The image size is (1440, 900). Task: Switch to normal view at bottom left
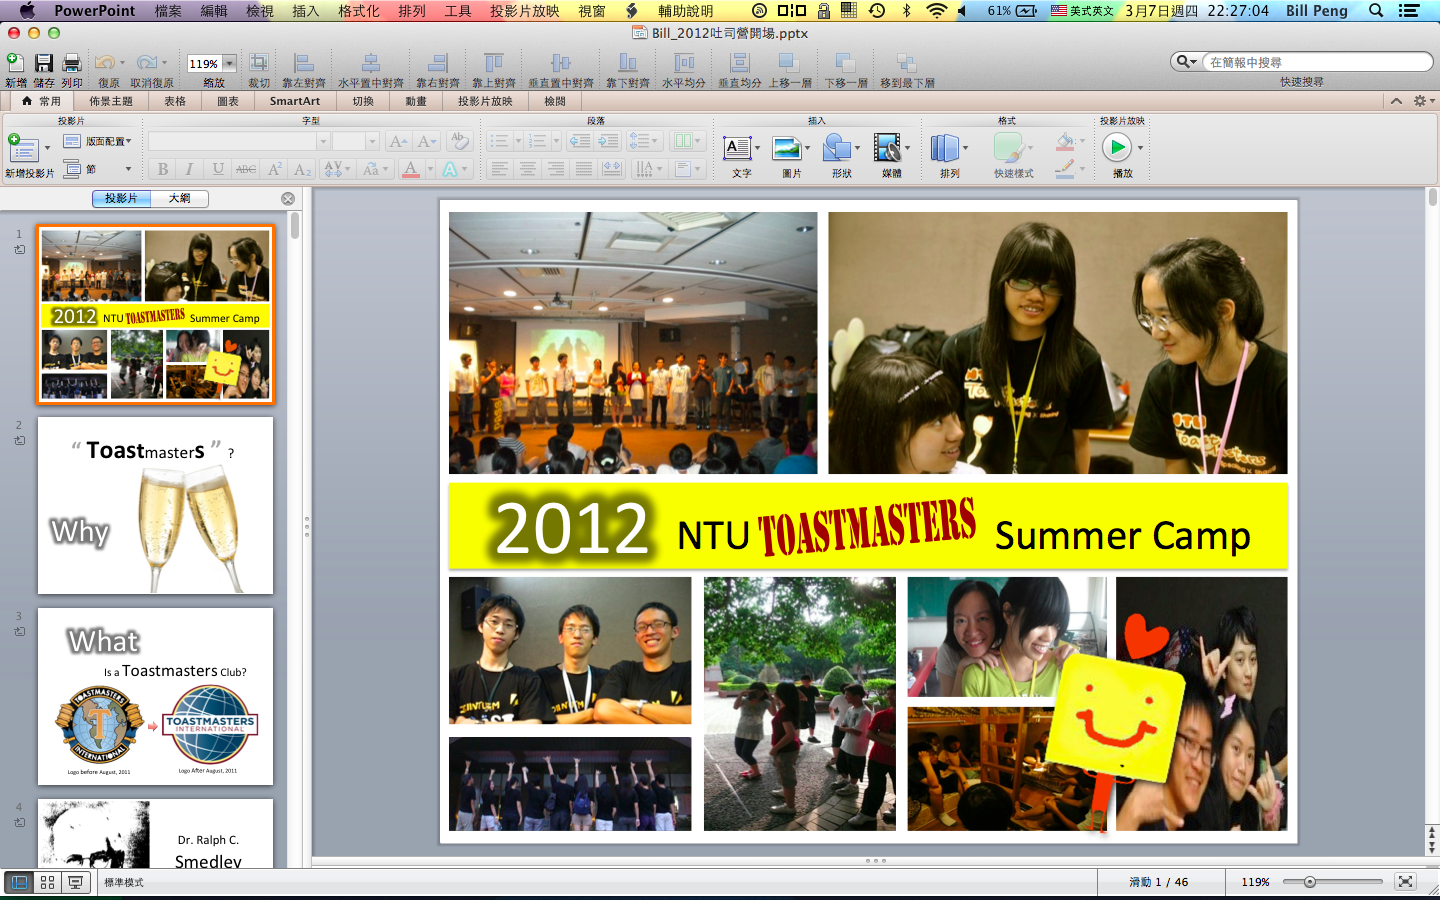point(19,882)
